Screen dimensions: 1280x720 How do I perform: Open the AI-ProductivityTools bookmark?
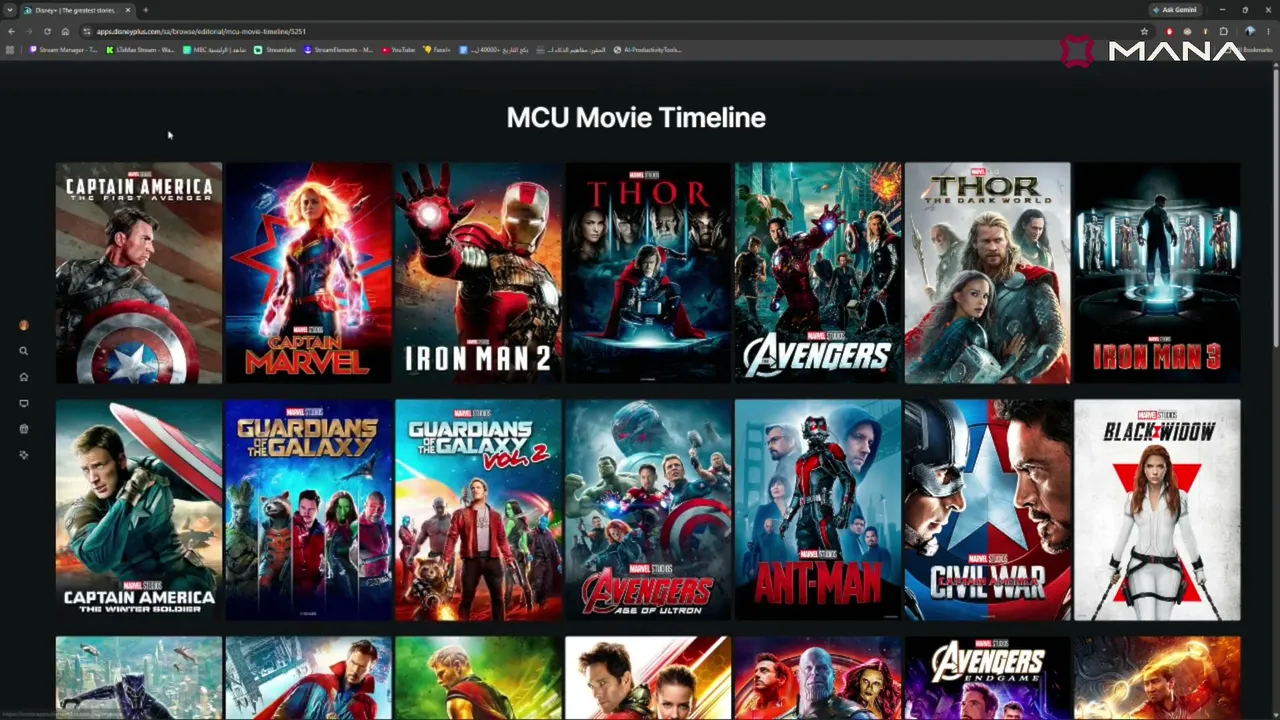[647, 50]
